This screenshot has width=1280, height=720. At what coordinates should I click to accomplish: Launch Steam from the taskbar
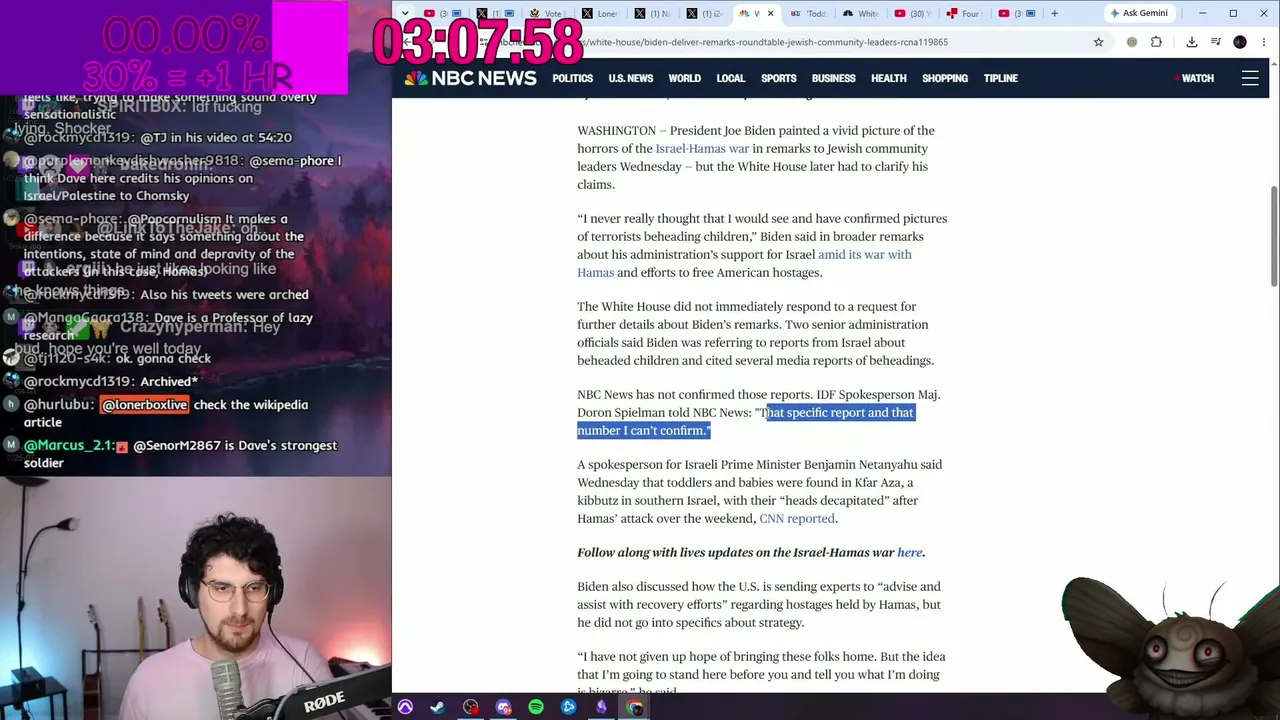click(437, 708)
